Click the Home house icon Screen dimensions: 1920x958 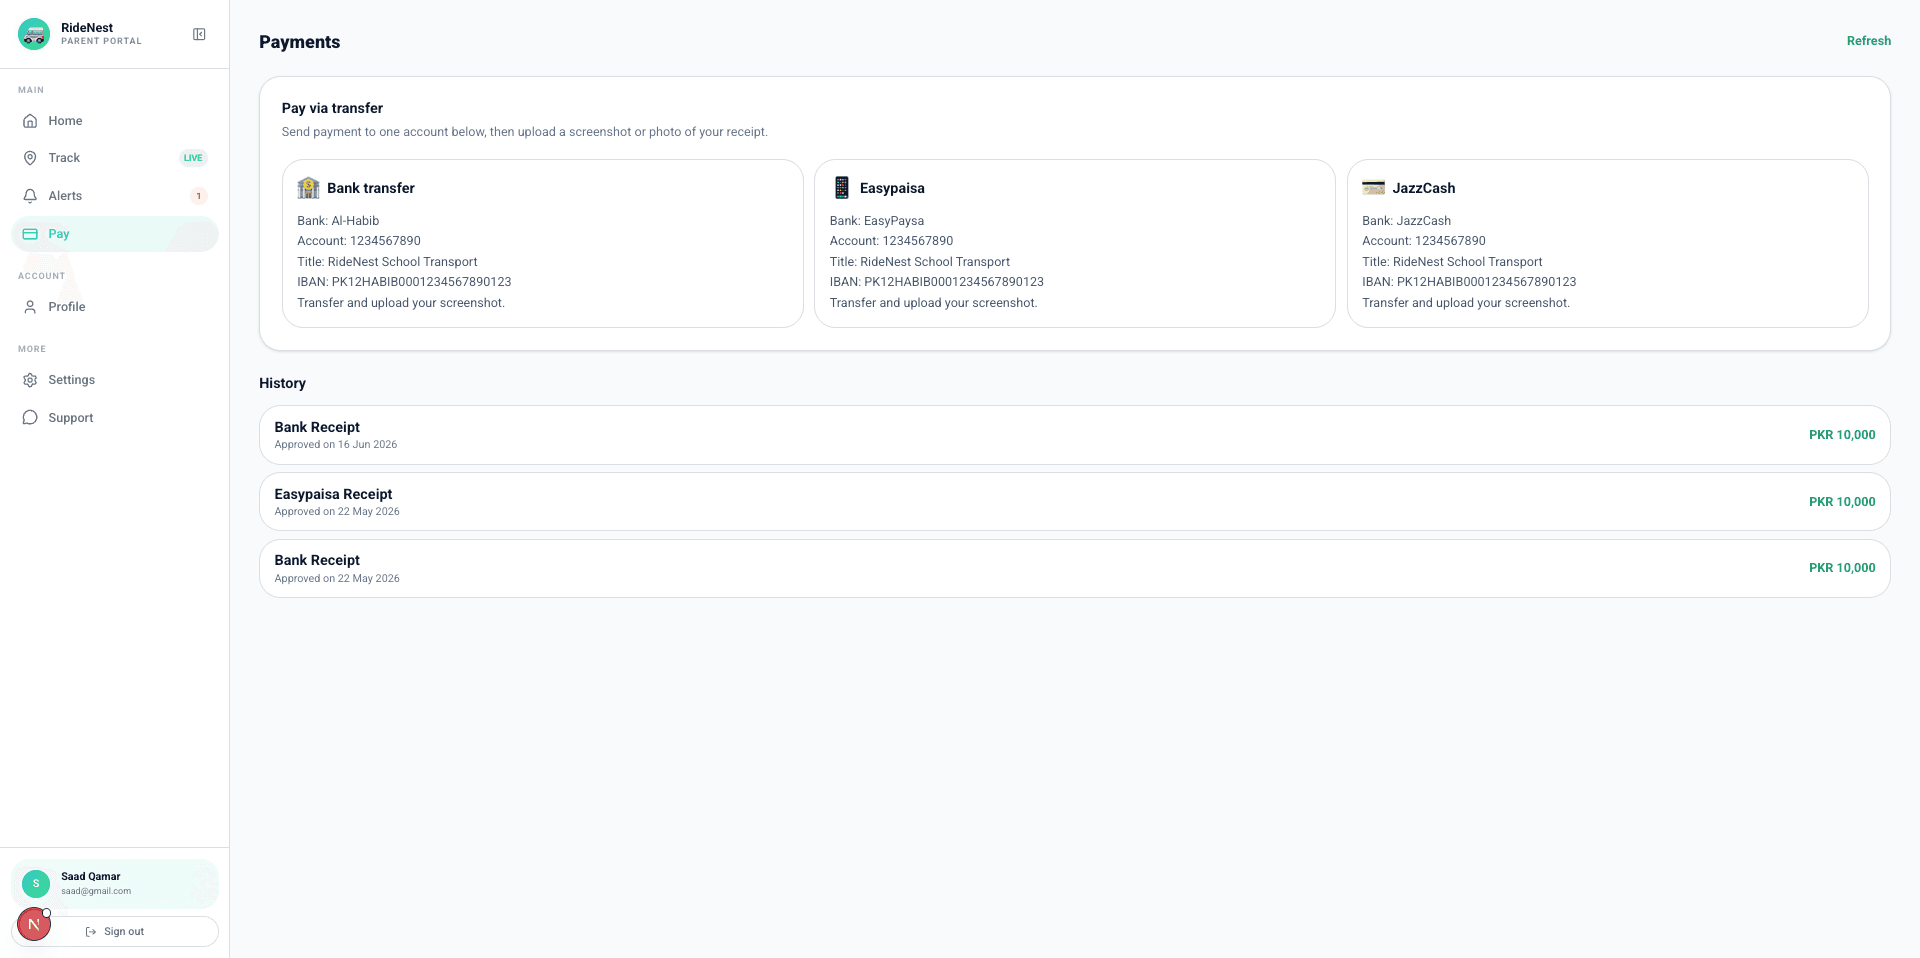pyautogui.click(x=30, y=121)
